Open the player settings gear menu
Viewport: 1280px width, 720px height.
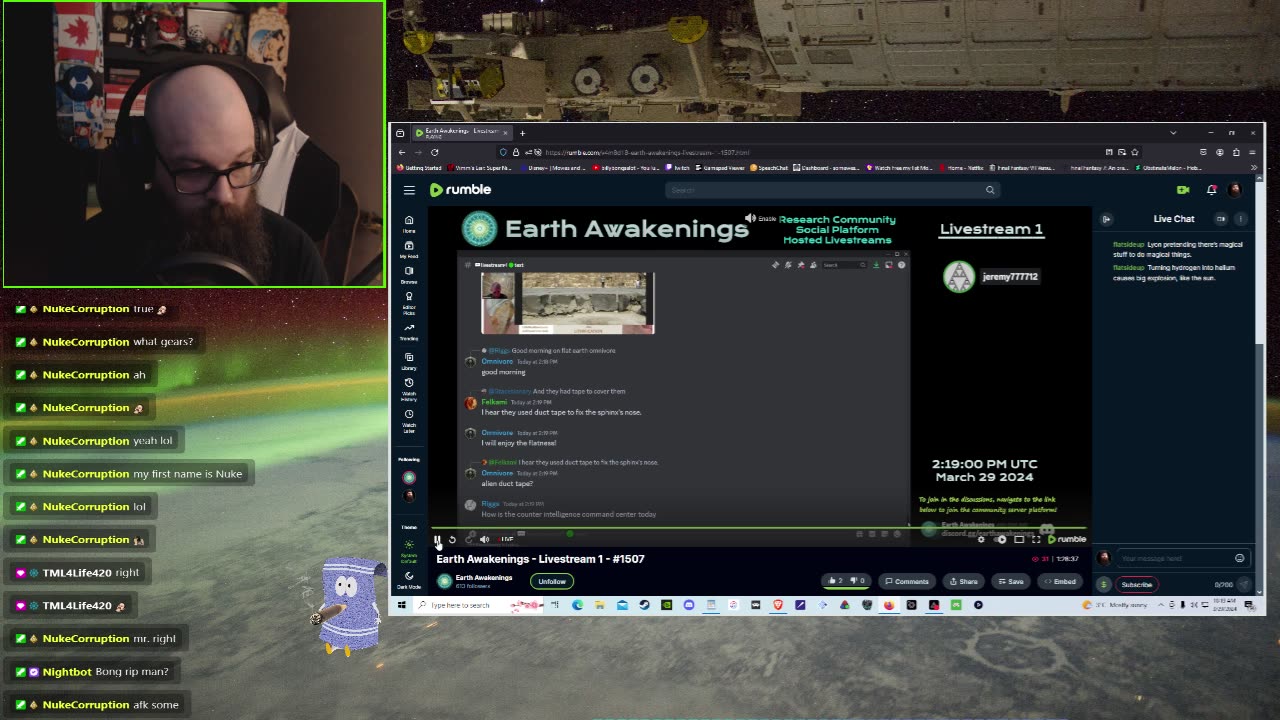981,539
